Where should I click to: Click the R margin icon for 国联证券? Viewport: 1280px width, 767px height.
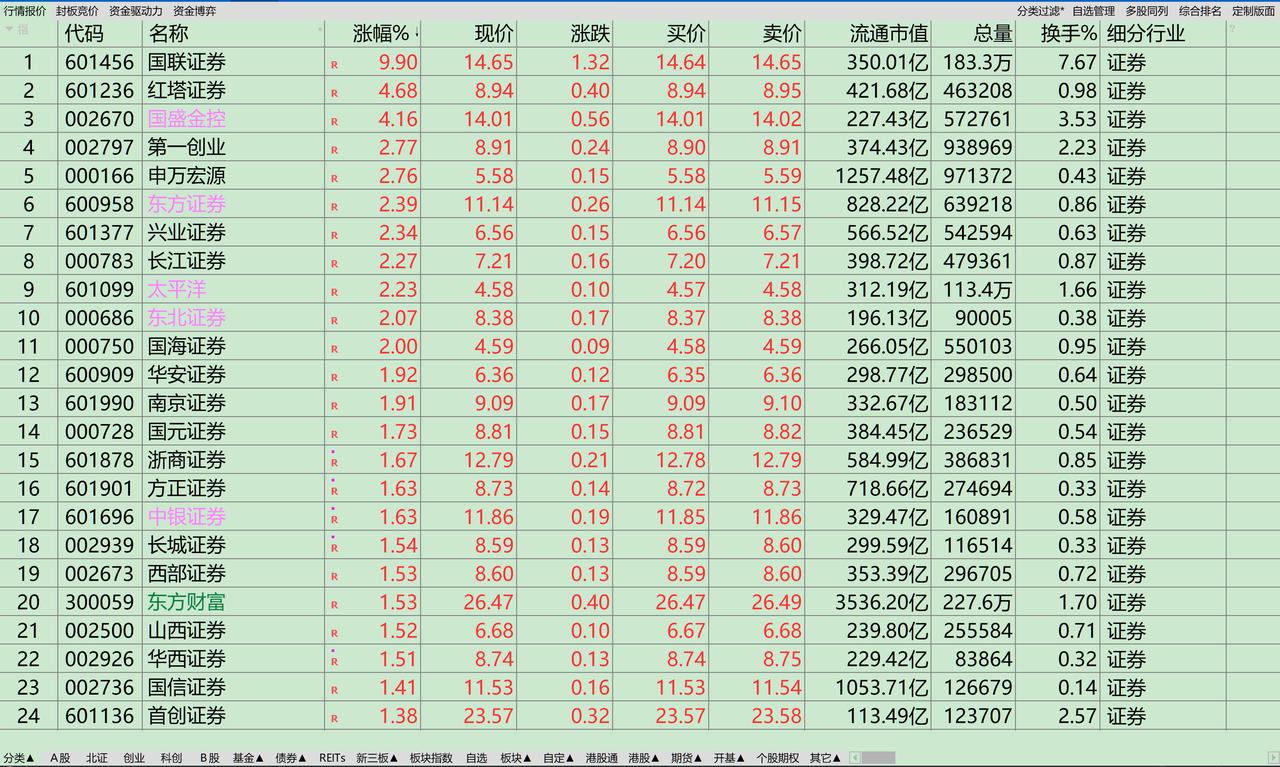coord(334,65)
